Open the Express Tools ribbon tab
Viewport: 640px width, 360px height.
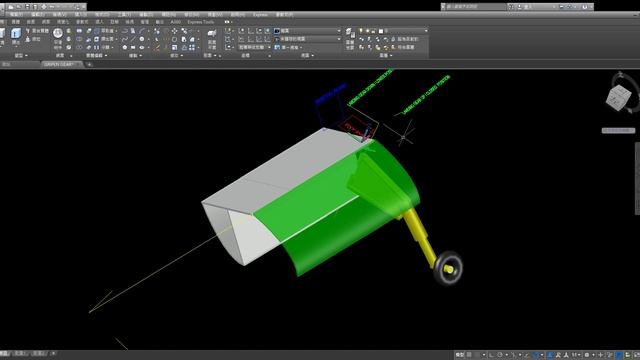click(x=200, y=22)
